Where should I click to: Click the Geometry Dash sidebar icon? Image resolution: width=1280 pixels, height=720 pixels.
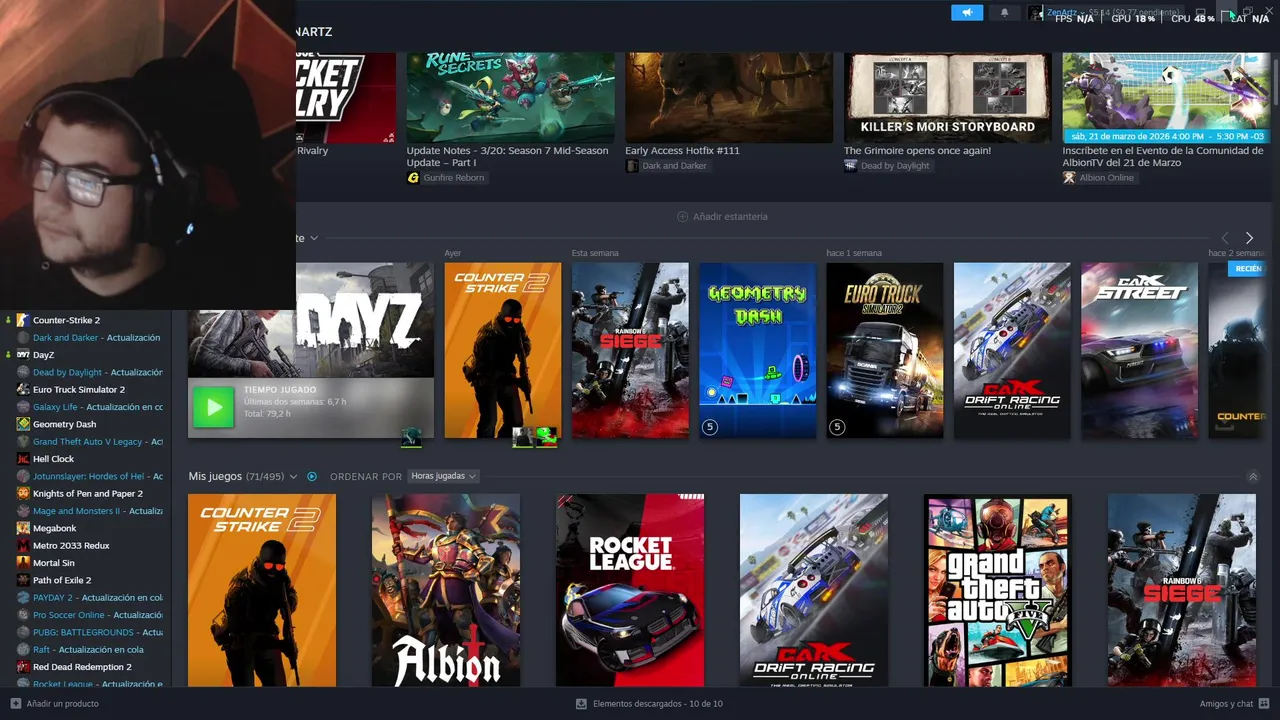[x=23, y=424]
